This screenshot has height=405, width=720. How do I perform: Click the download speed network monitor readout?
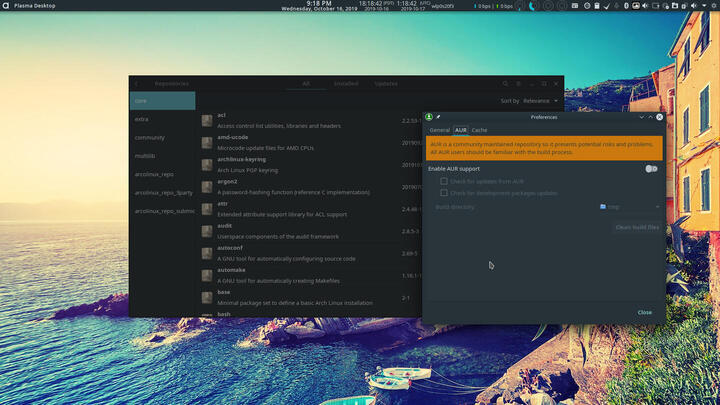click(x=482, y=6)
